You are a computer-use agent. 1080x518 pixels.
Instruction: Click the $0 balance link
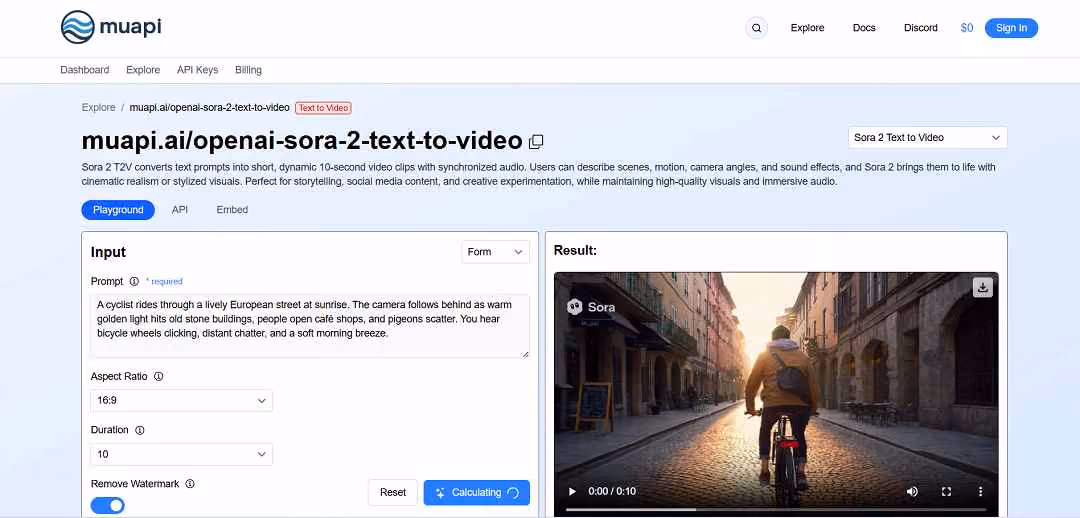click(967, 28)
